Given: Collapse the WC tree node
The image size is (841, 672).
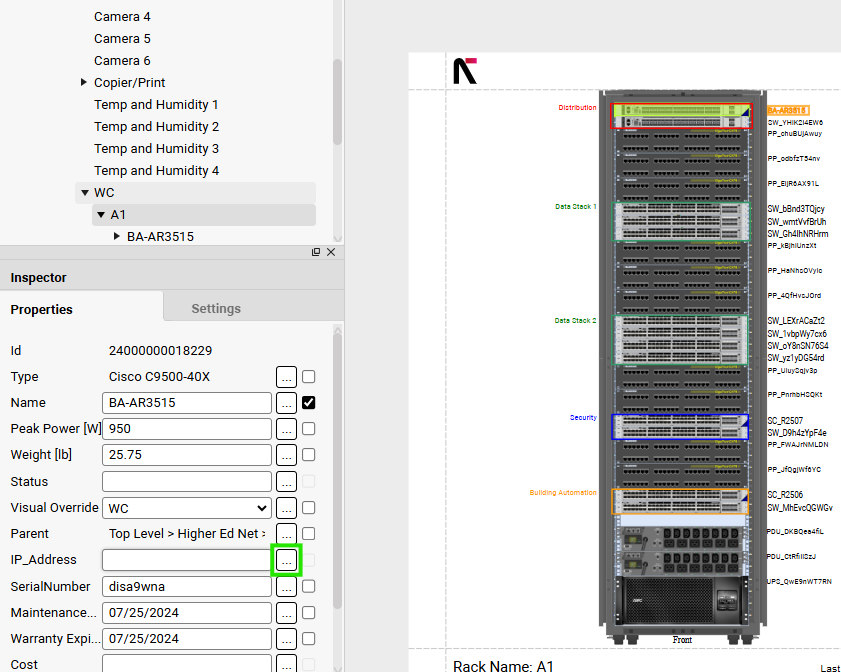Looking at the screenshot, I should tap(85, 193).
